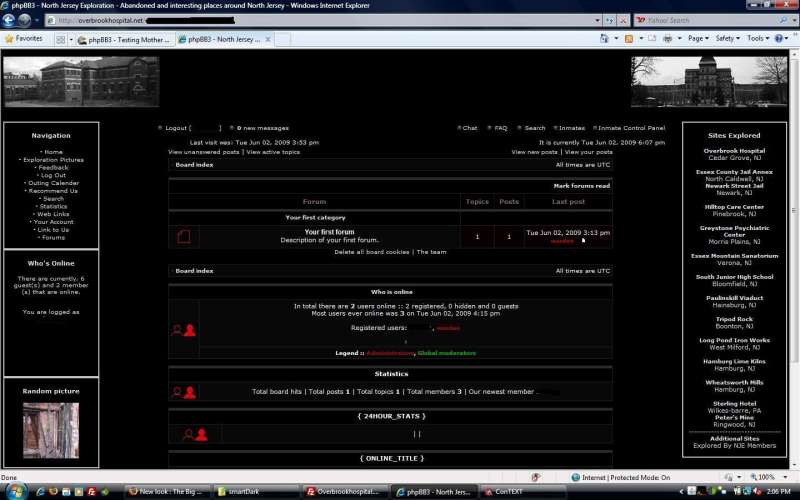Viewport: 800px width, 500px height.
Task: Click the browser Back arrow button
Action: pyautogui.click(x=9, y=20)
